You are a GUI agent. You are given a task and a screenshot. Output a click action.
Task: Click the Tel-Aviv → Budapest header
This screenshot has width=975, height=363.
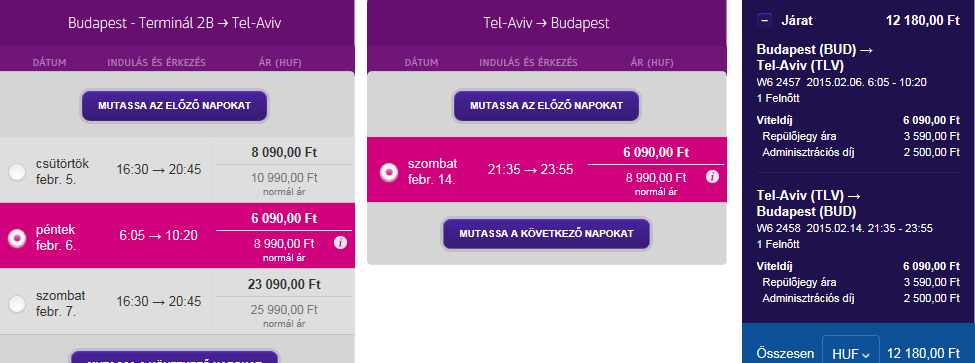pyautogui.click(x=546, y=24)
